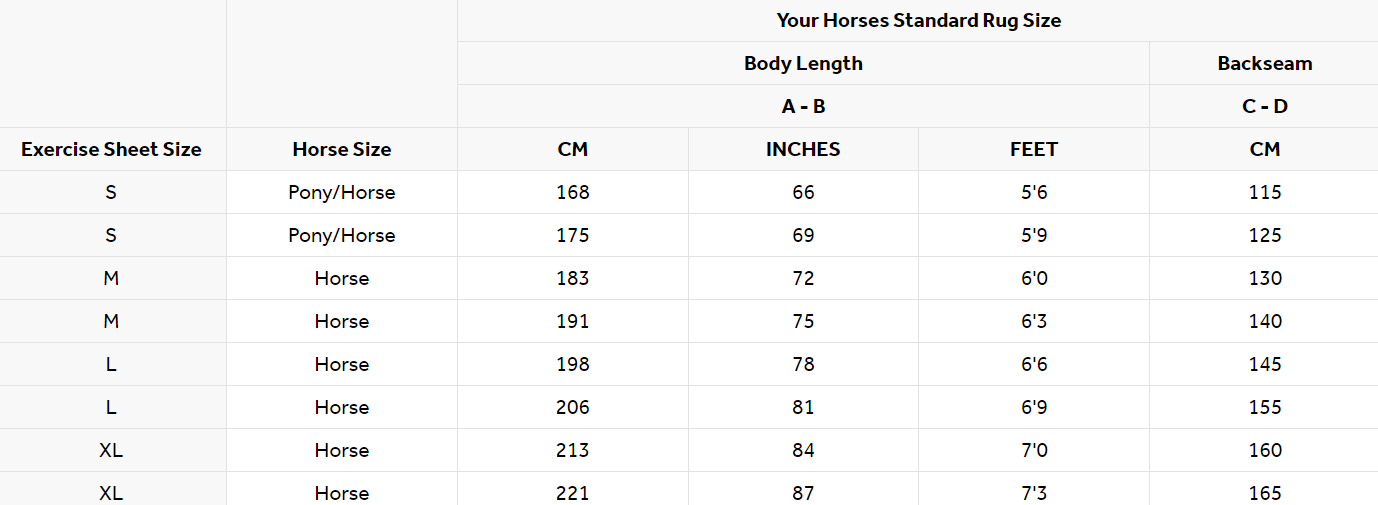Click the 168 body length cell
The width and height of the screenshot is (1378, 505).
573,192
